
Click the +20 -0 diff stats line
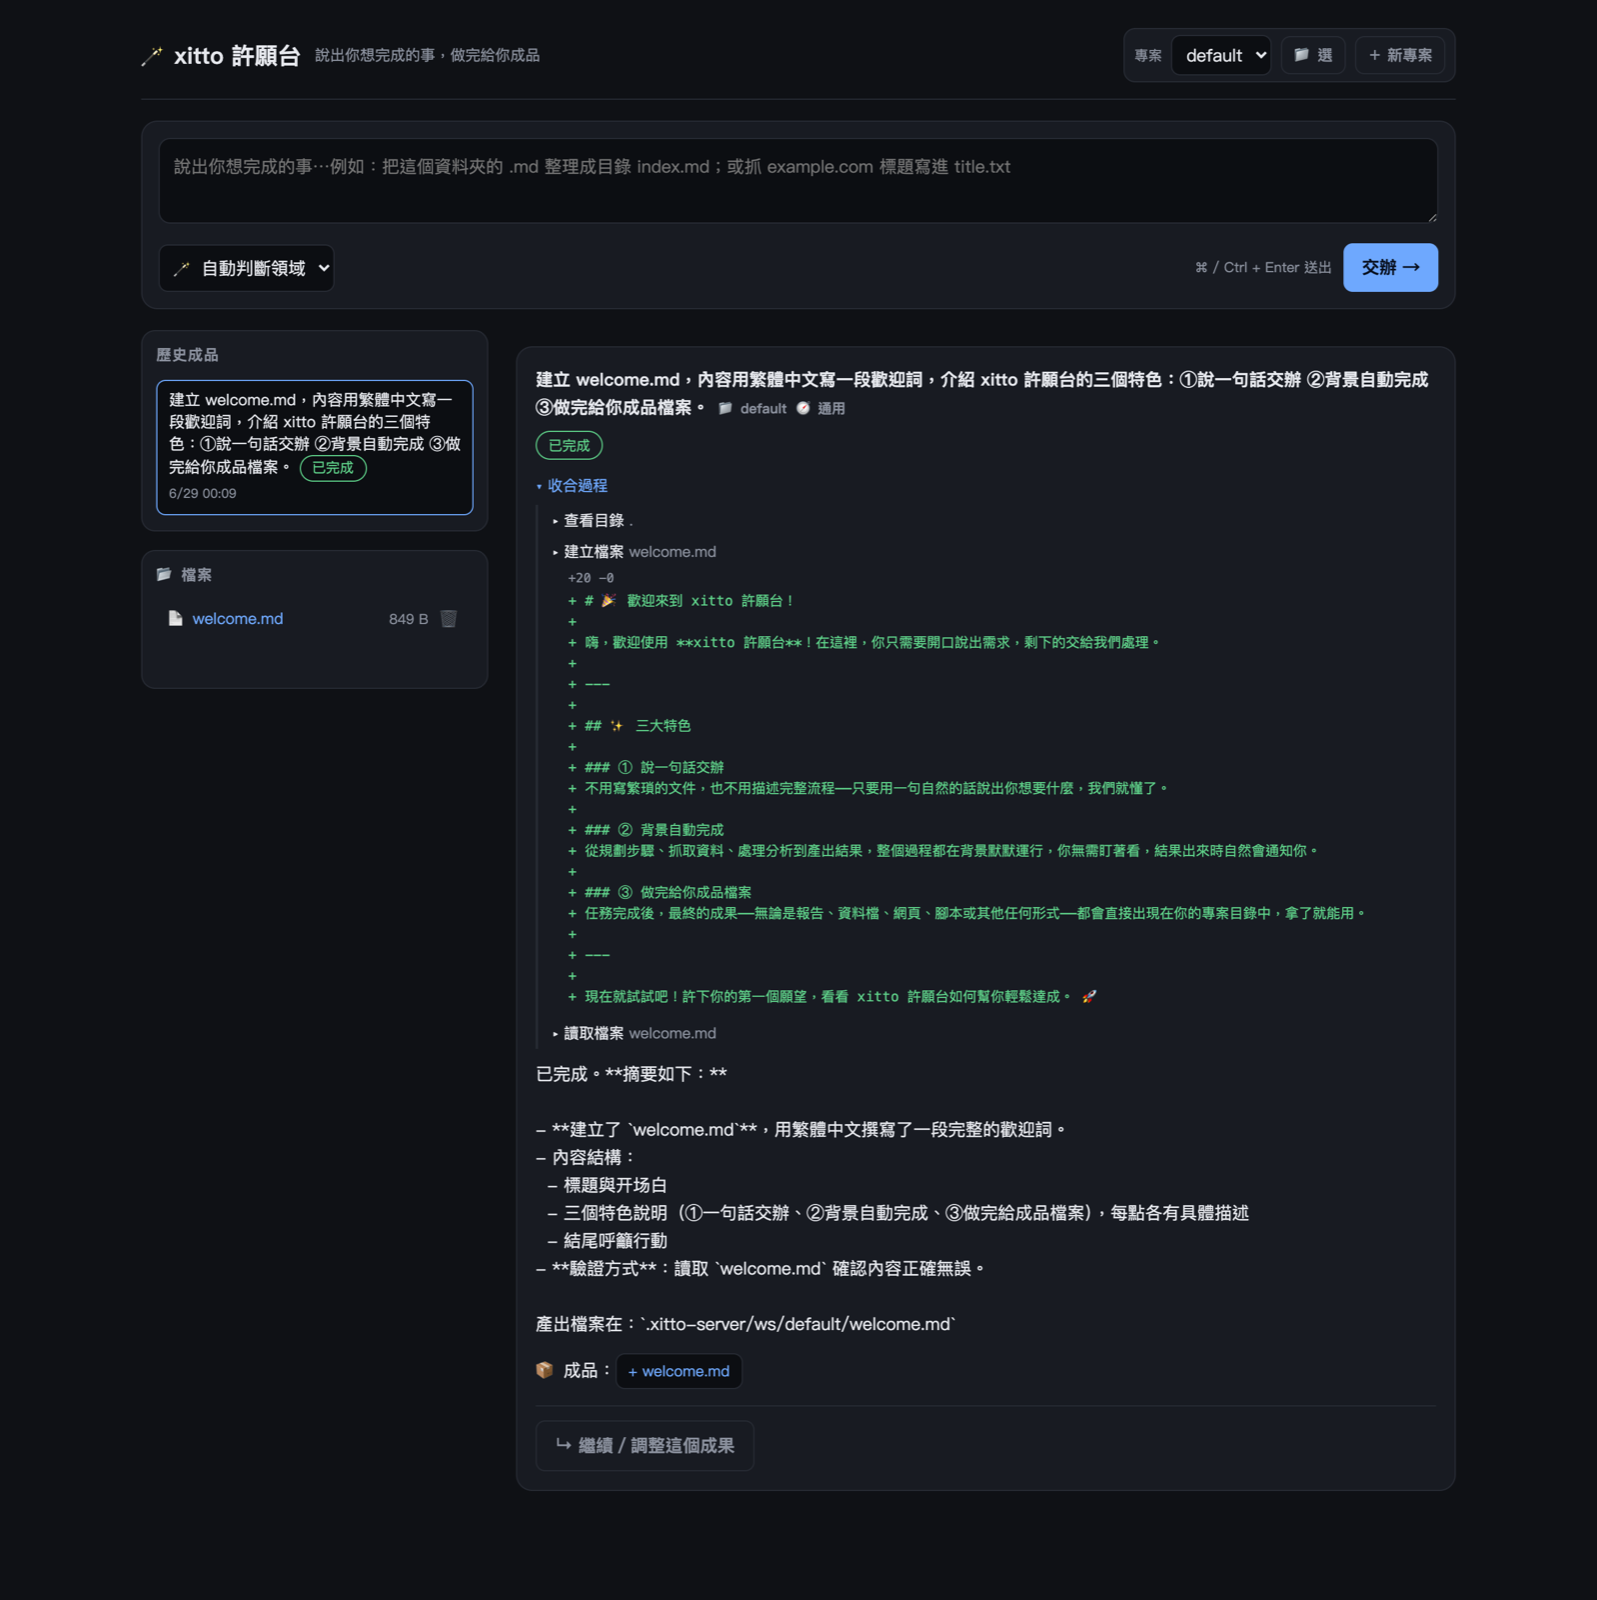point(591,577)
